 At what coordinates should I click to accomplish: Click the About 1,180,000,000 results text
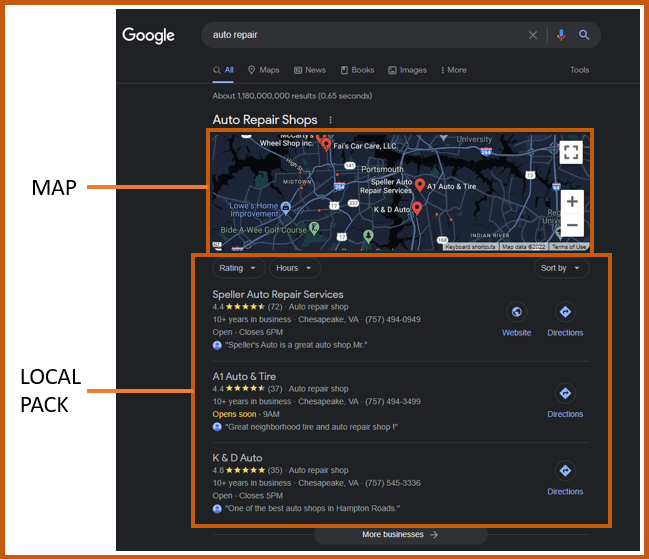click(292, 96)
